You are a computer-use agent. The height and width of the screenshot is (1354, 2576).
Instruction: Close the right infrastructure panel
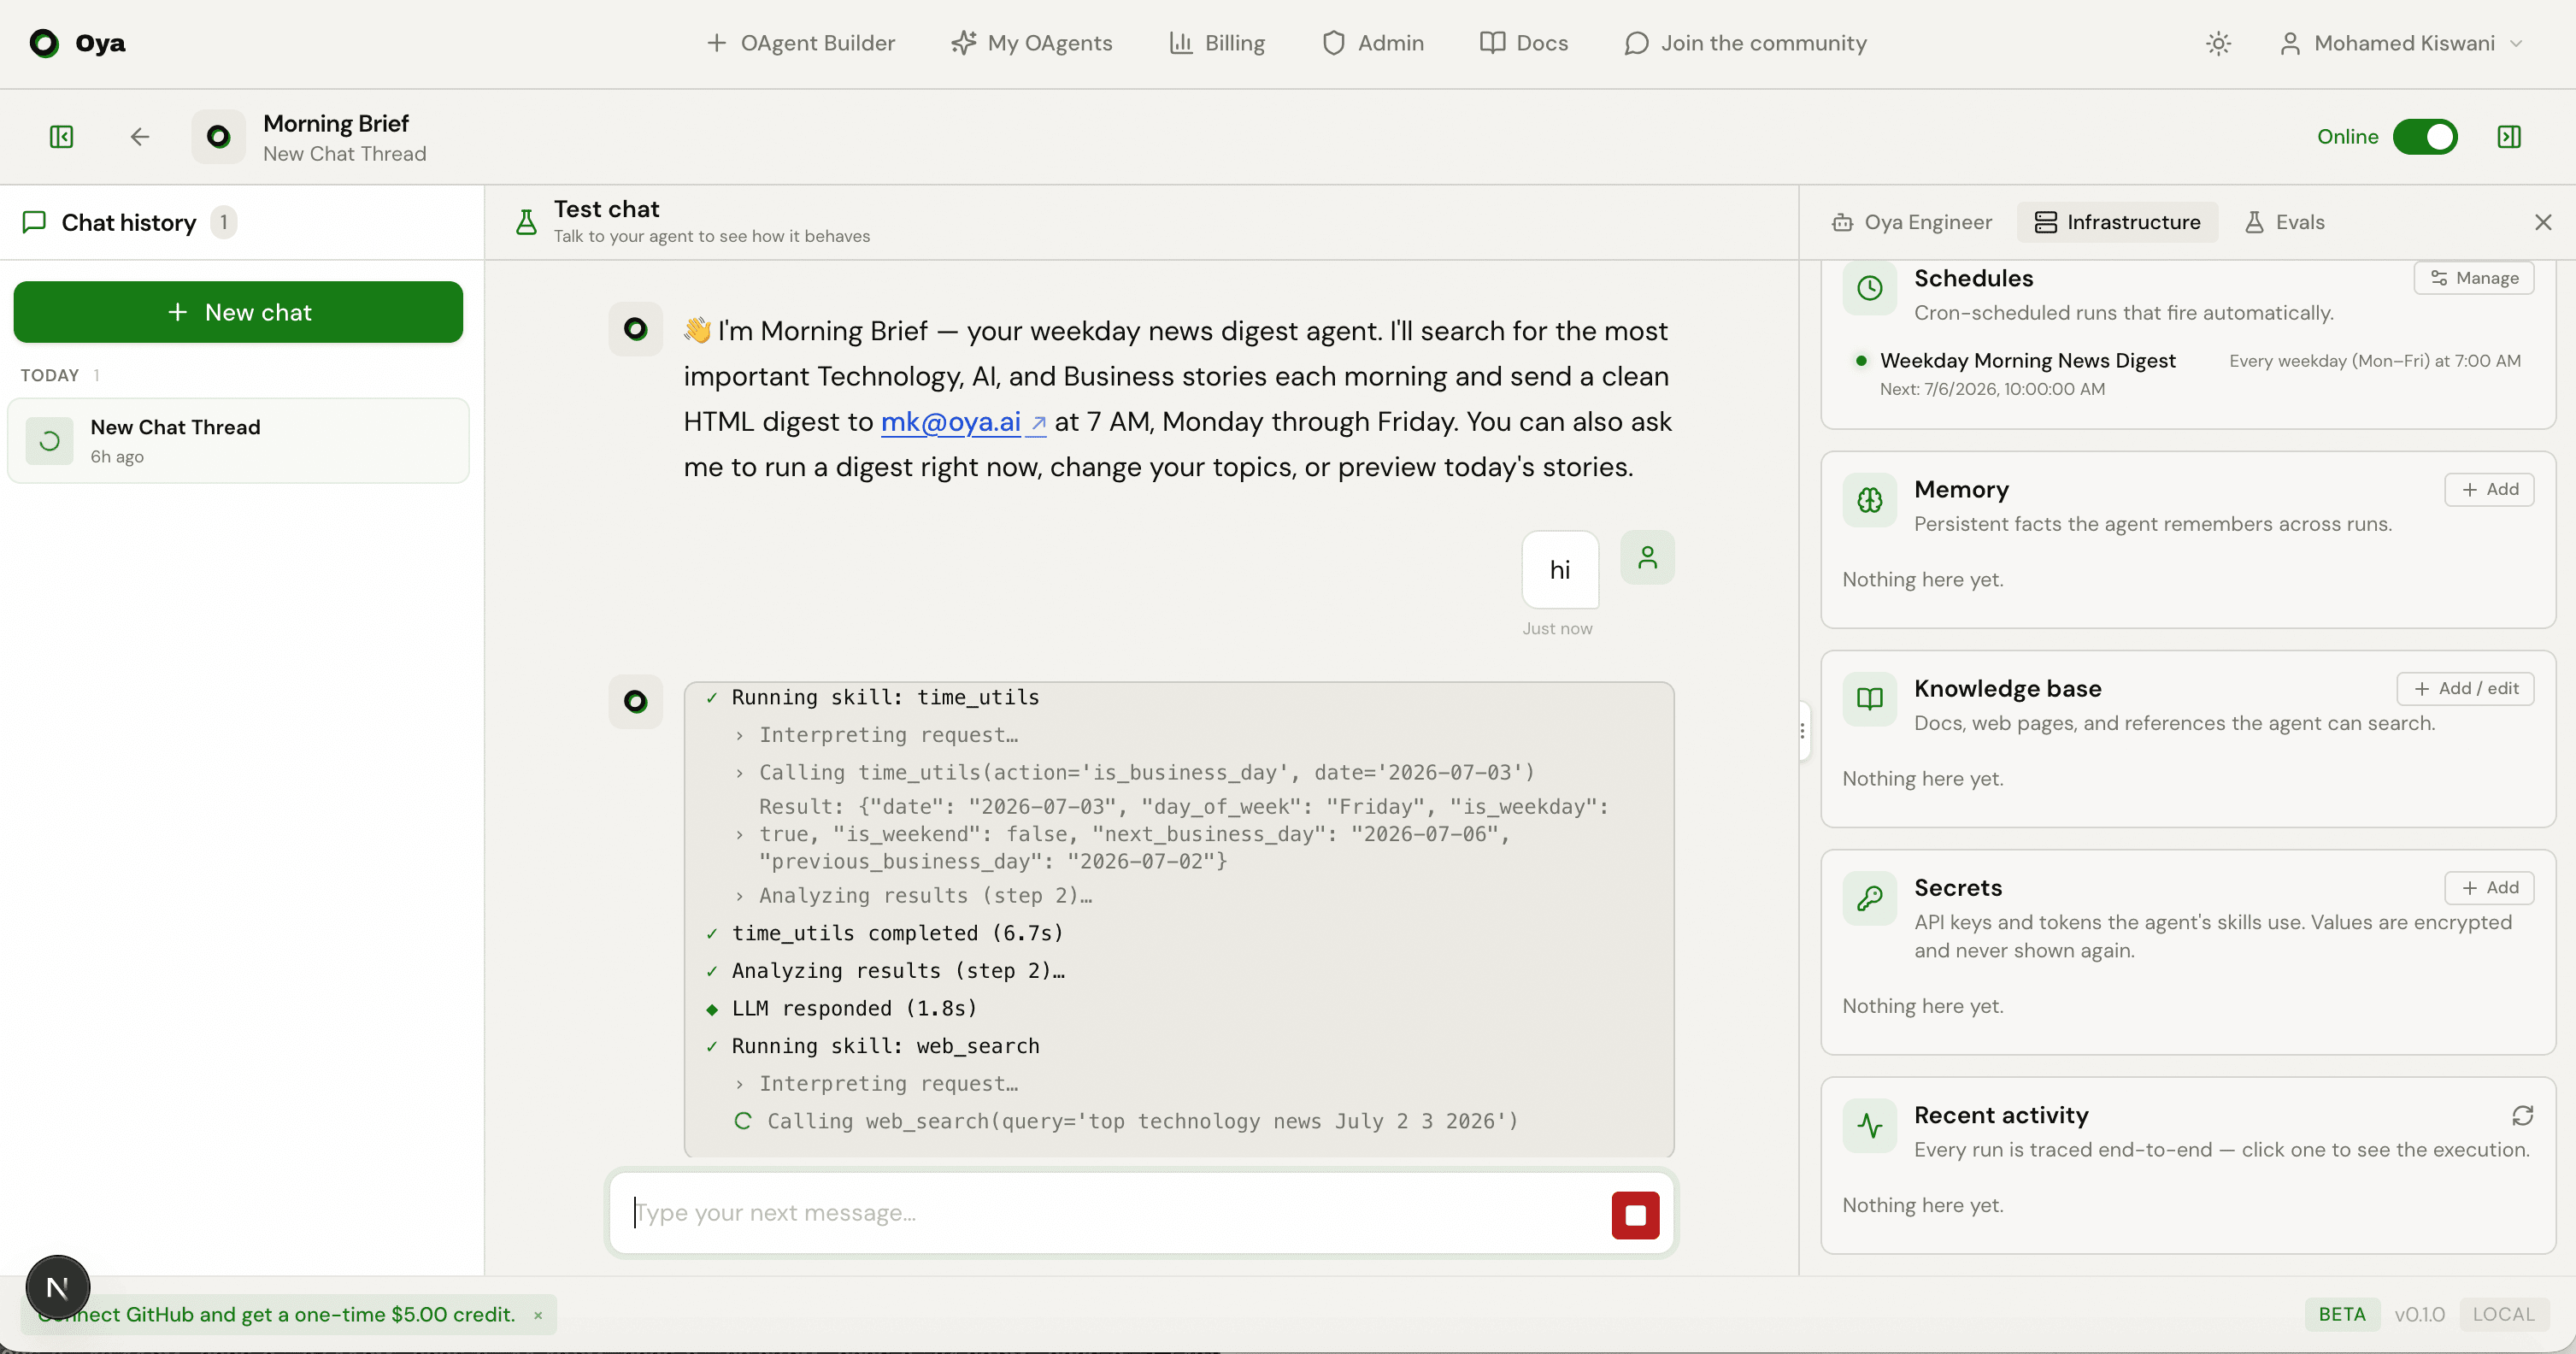[x=2543, y=222]
